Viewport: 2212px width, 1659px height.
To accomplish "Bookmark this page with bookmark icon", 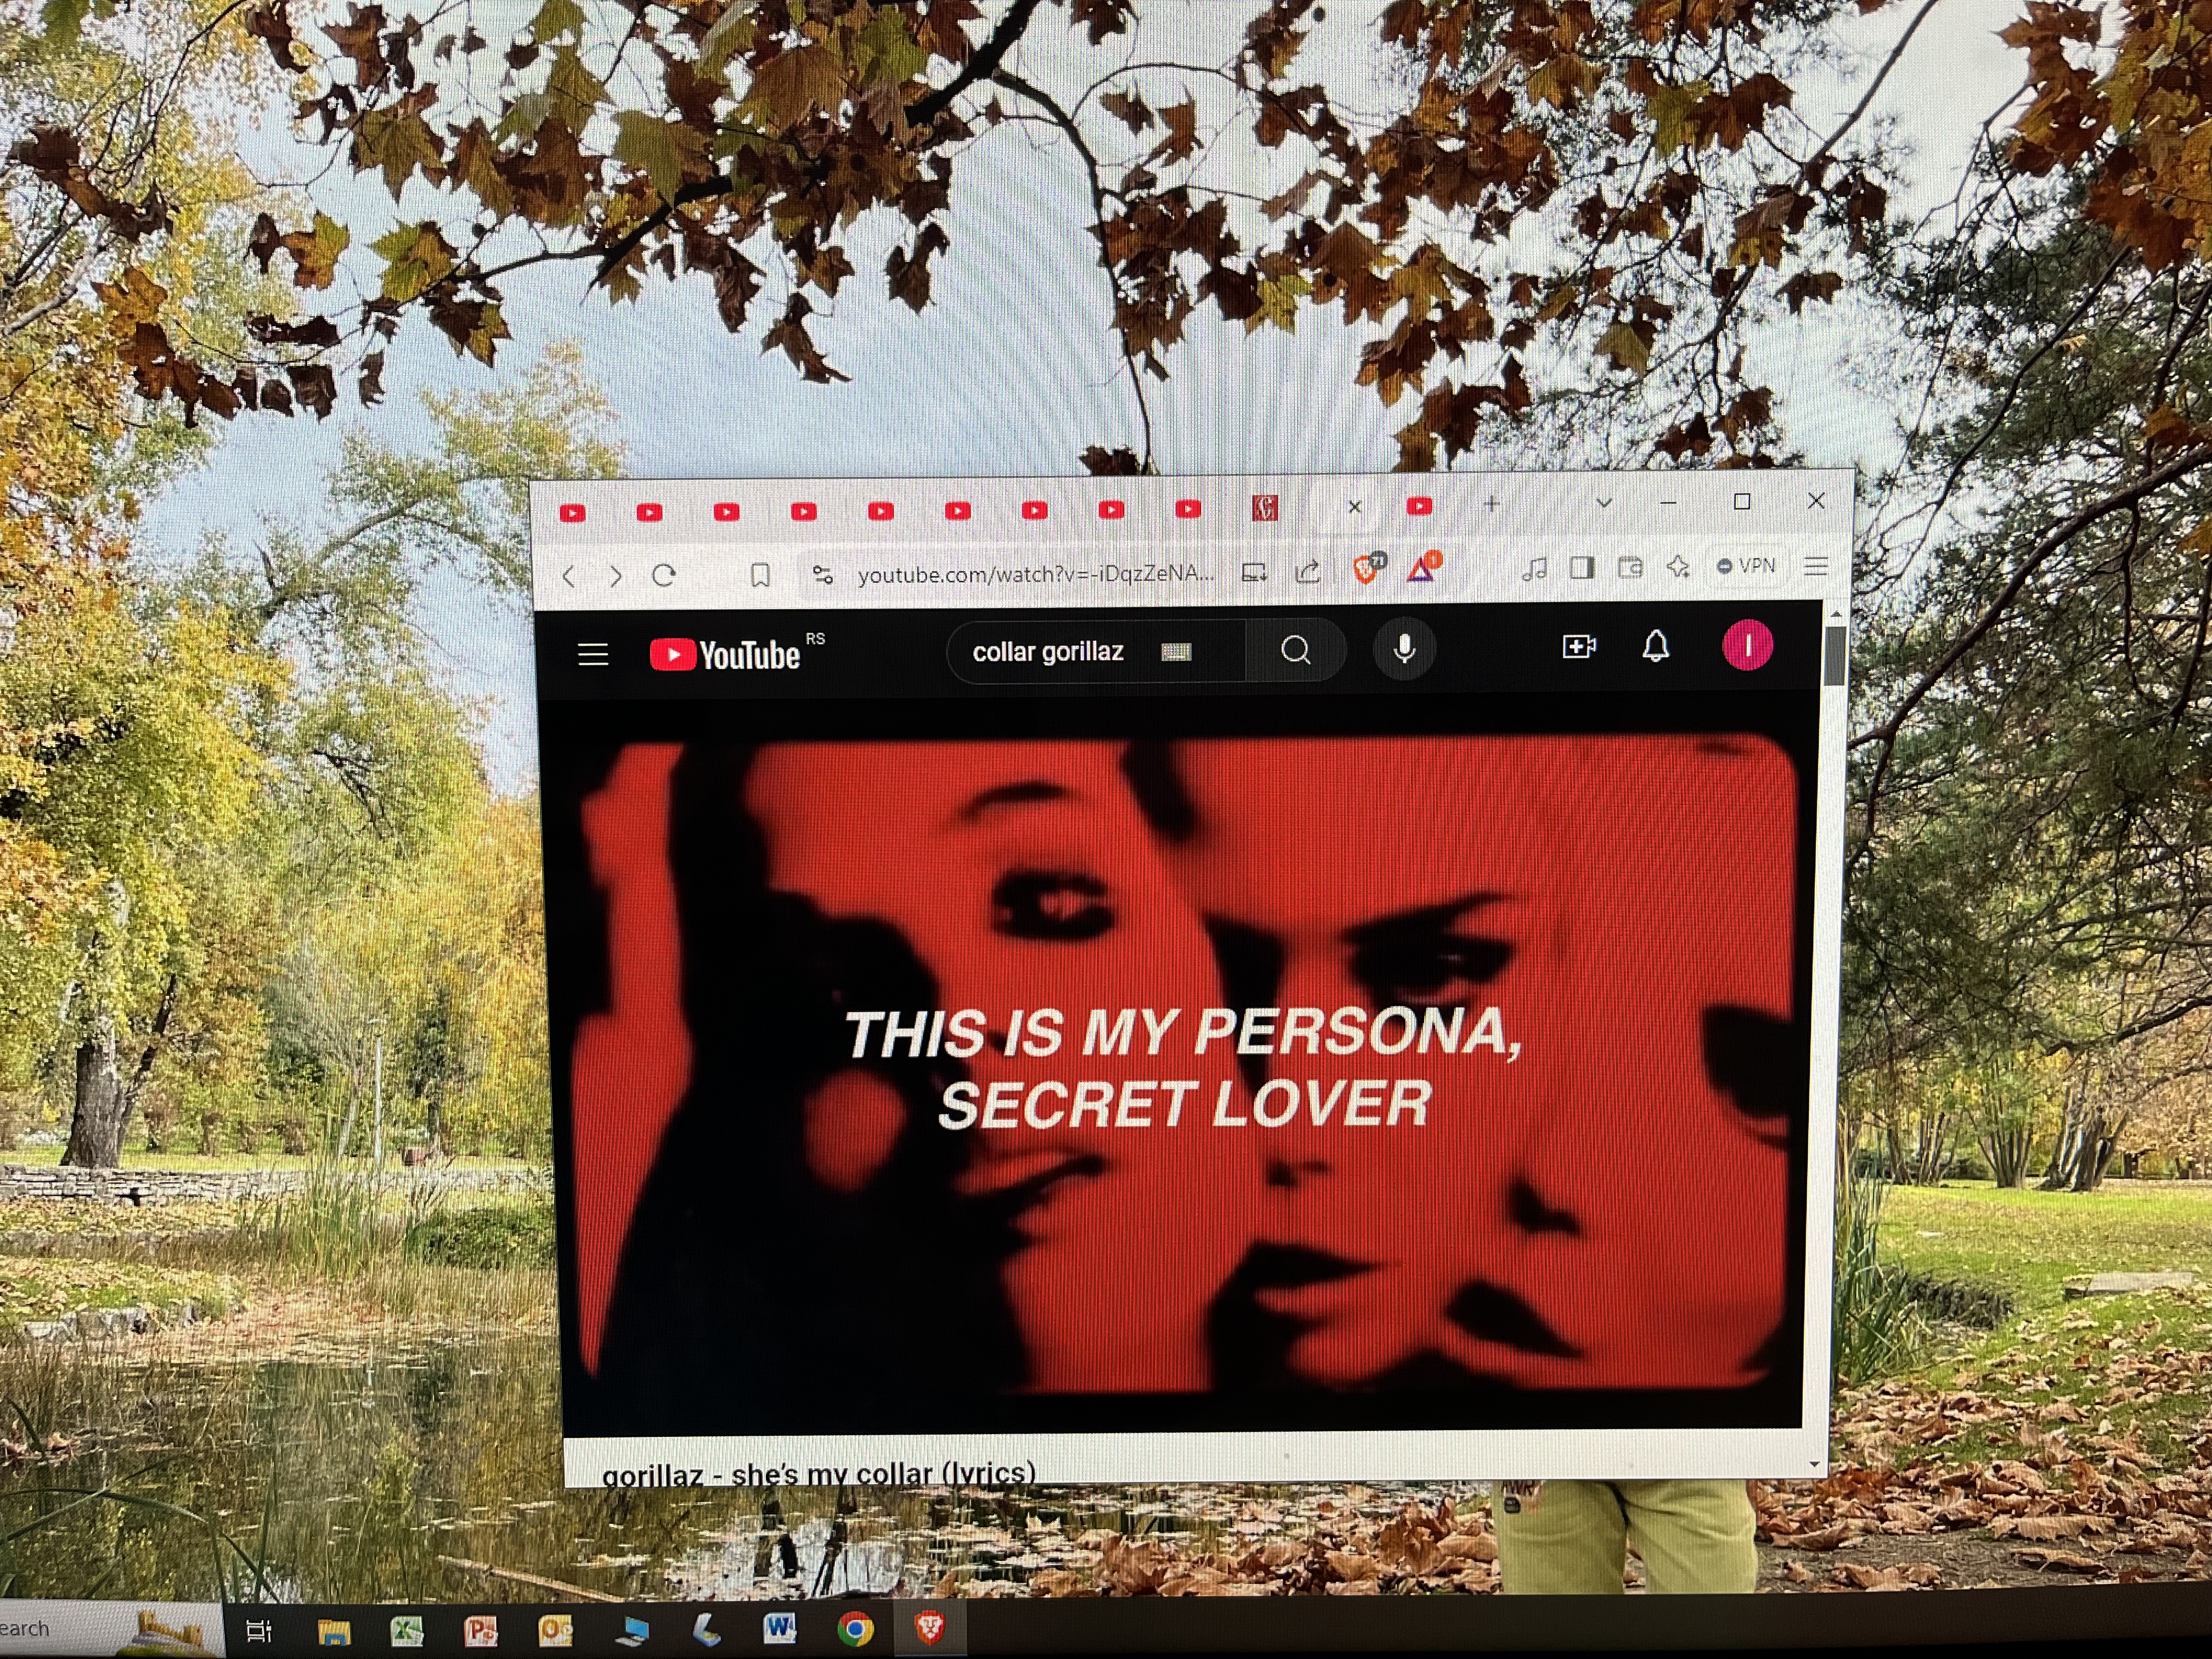I will tap(760, 575).
